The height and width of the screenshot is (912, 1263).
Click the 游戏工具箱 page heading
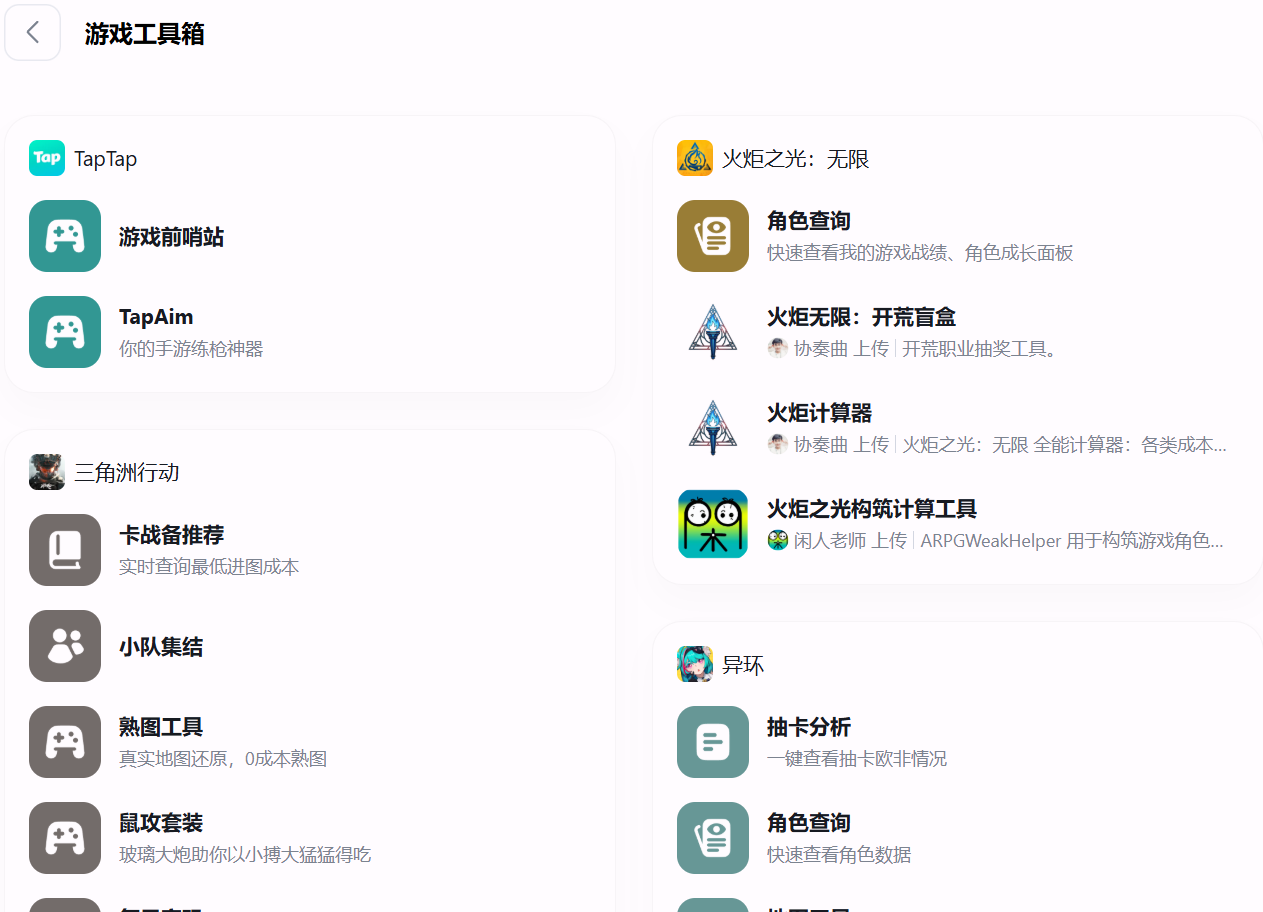click(x=145, y=34)
